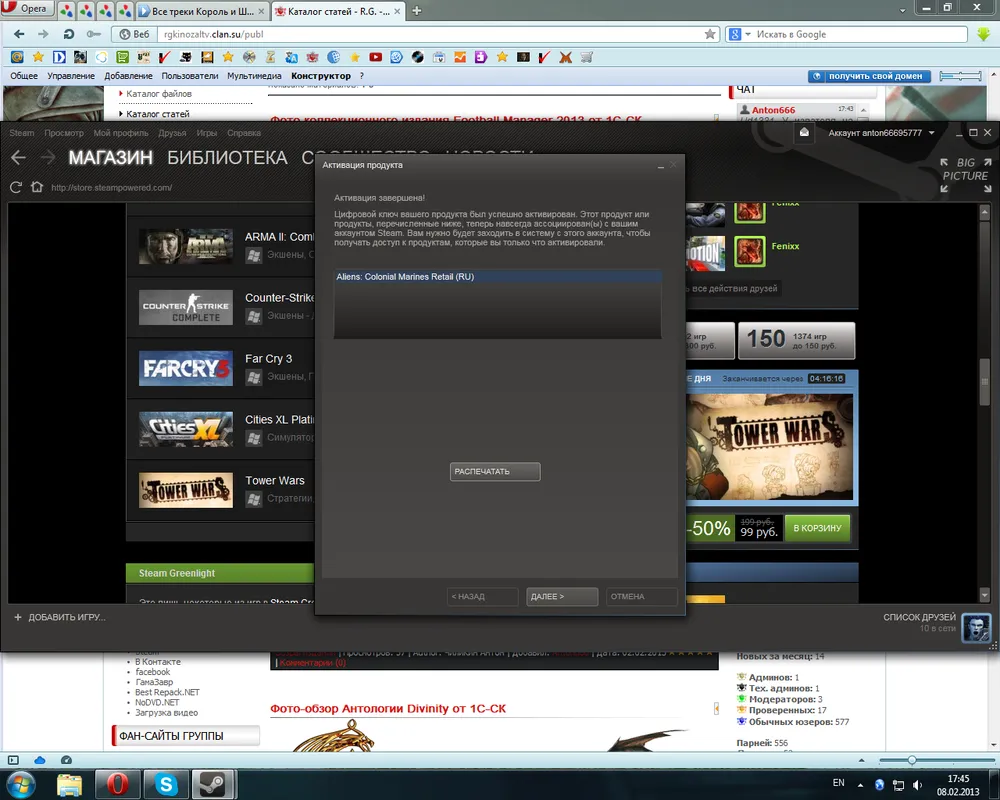Image resolution: width=1000 pixels, height=800 pixels.
Task: Select Aliens: Colonial Marines Retail (RU) entry
Action: coord(497,277)
